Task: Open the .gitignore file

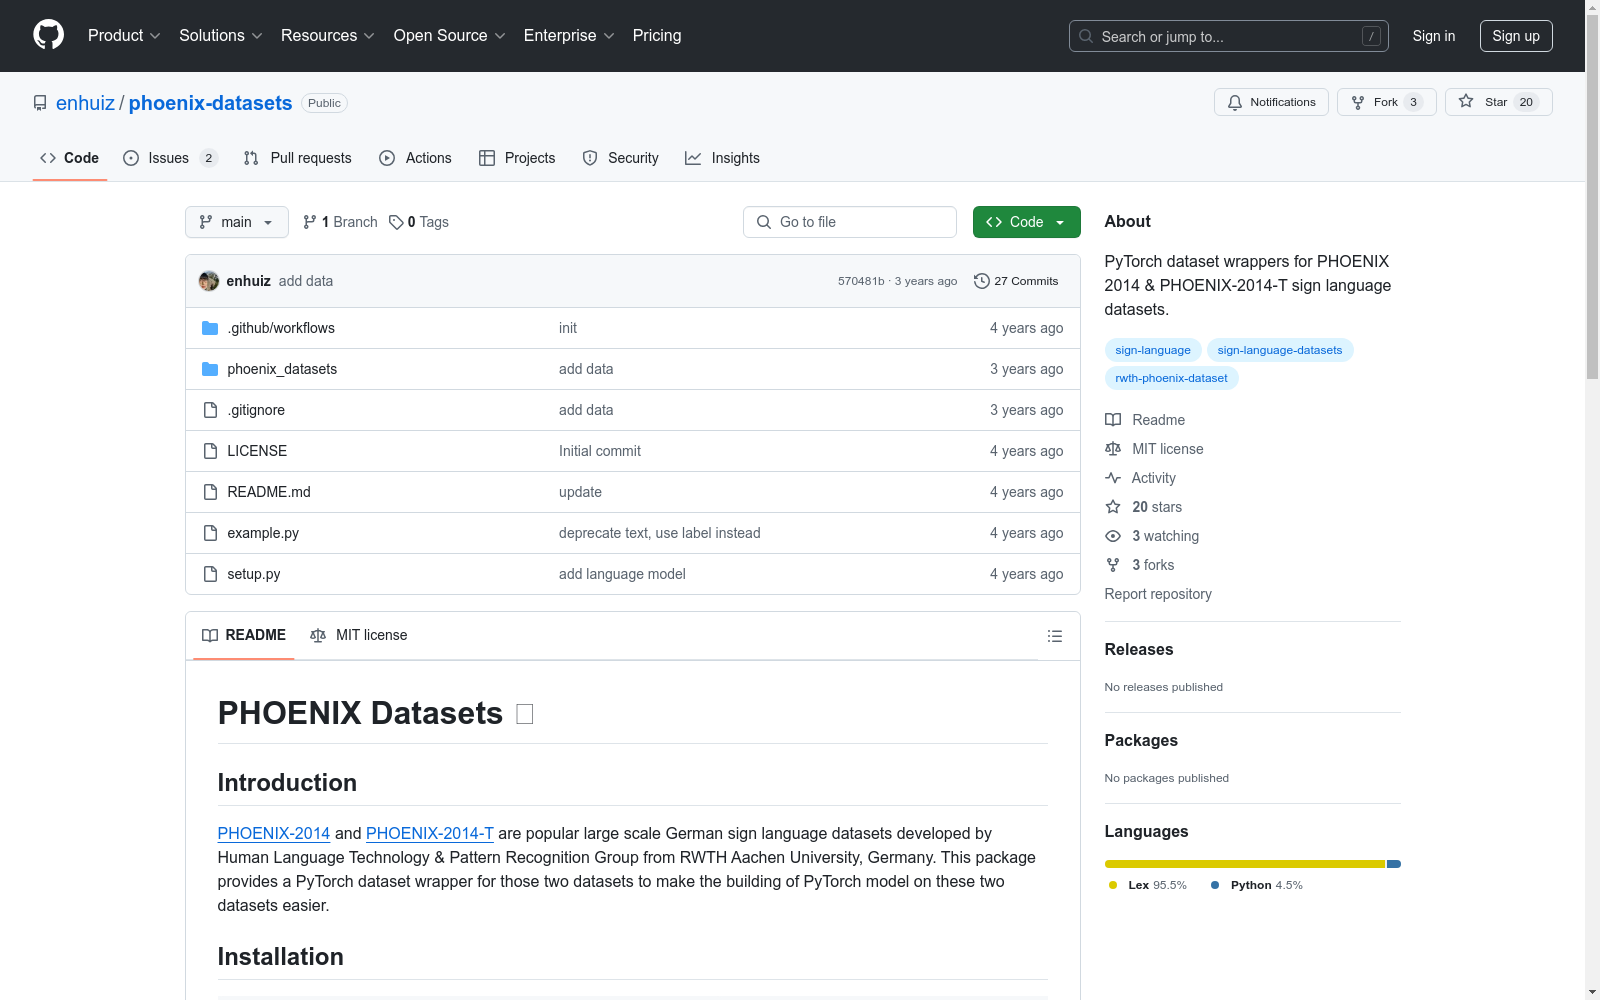Action: (256, 410)
